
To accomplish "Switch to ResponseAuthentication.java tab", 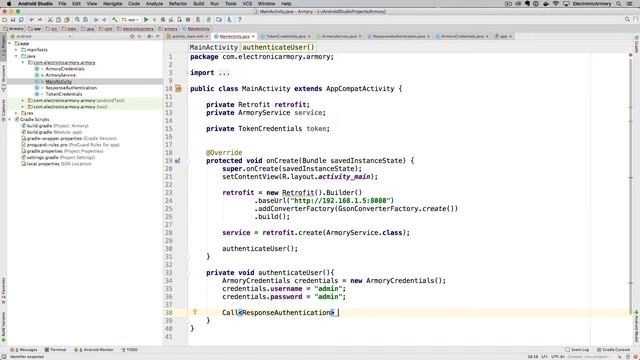I will point(398,36).
